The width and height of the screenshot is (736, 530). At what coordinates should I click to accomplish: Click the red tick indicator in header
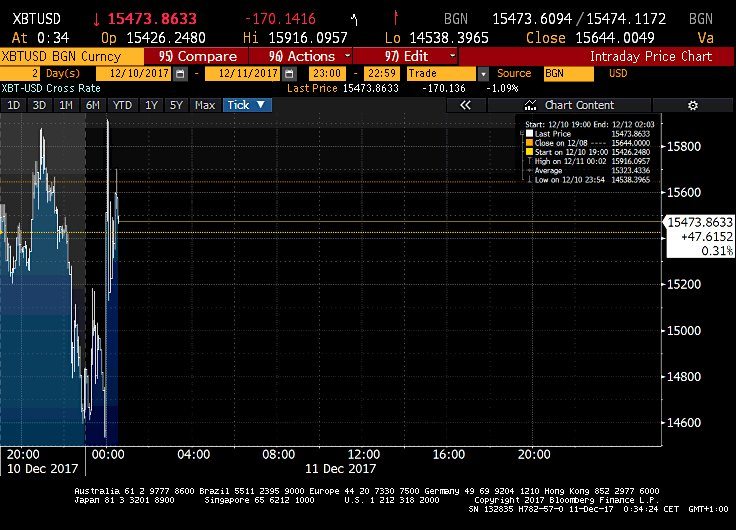click(x=395, y=18)
